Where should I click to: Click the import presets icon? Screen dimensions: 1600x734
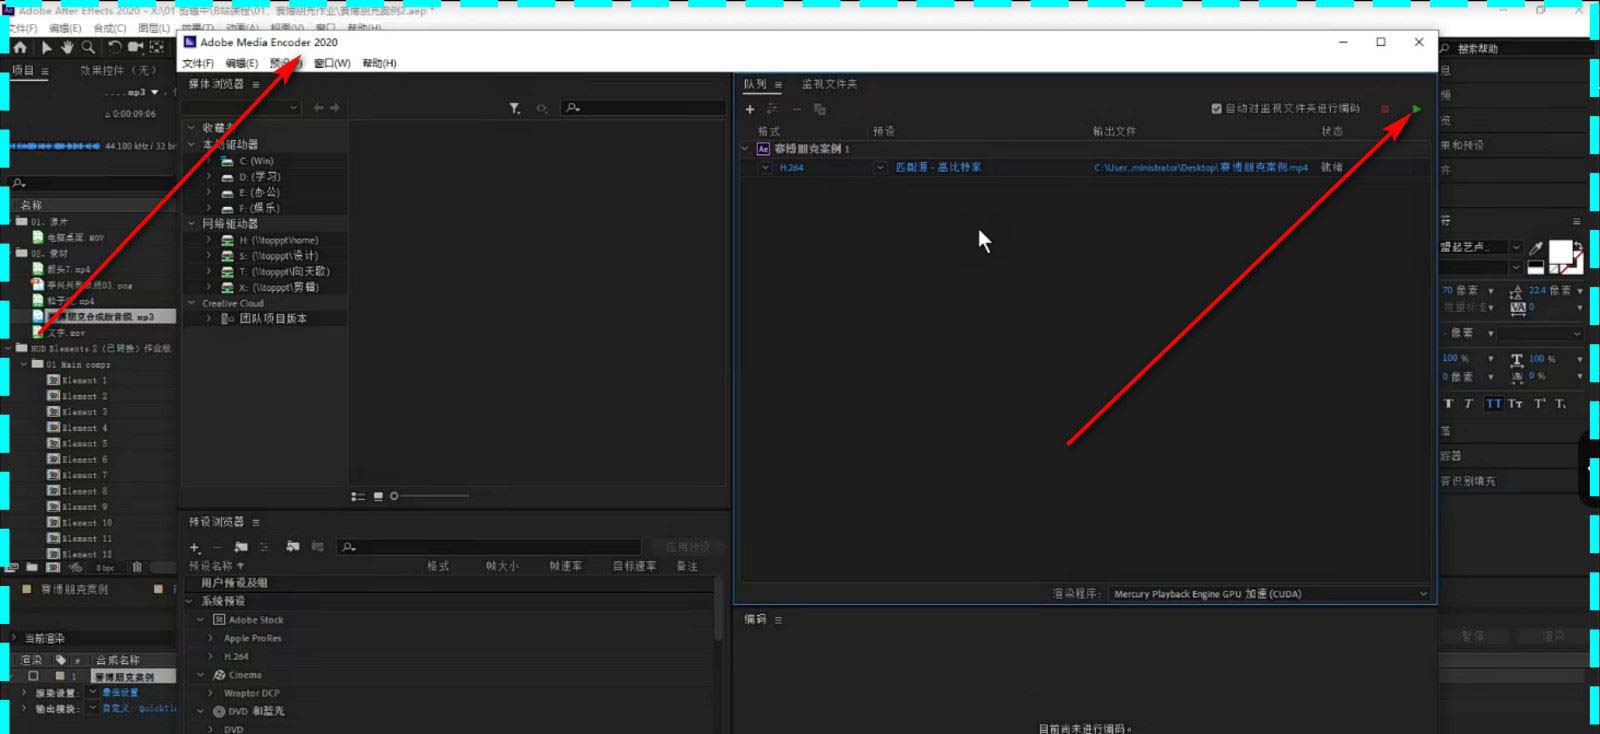pyautogui.click(x=293, y=547)
